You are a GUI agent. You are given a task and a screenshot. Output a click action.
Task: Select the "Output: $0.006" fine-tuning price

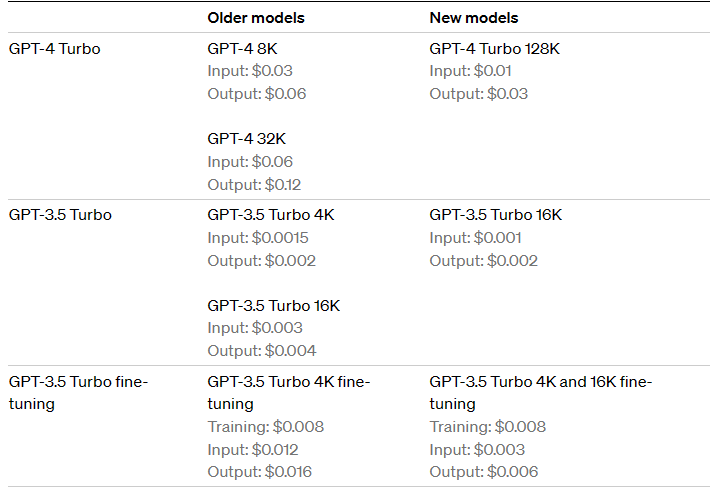484,472
